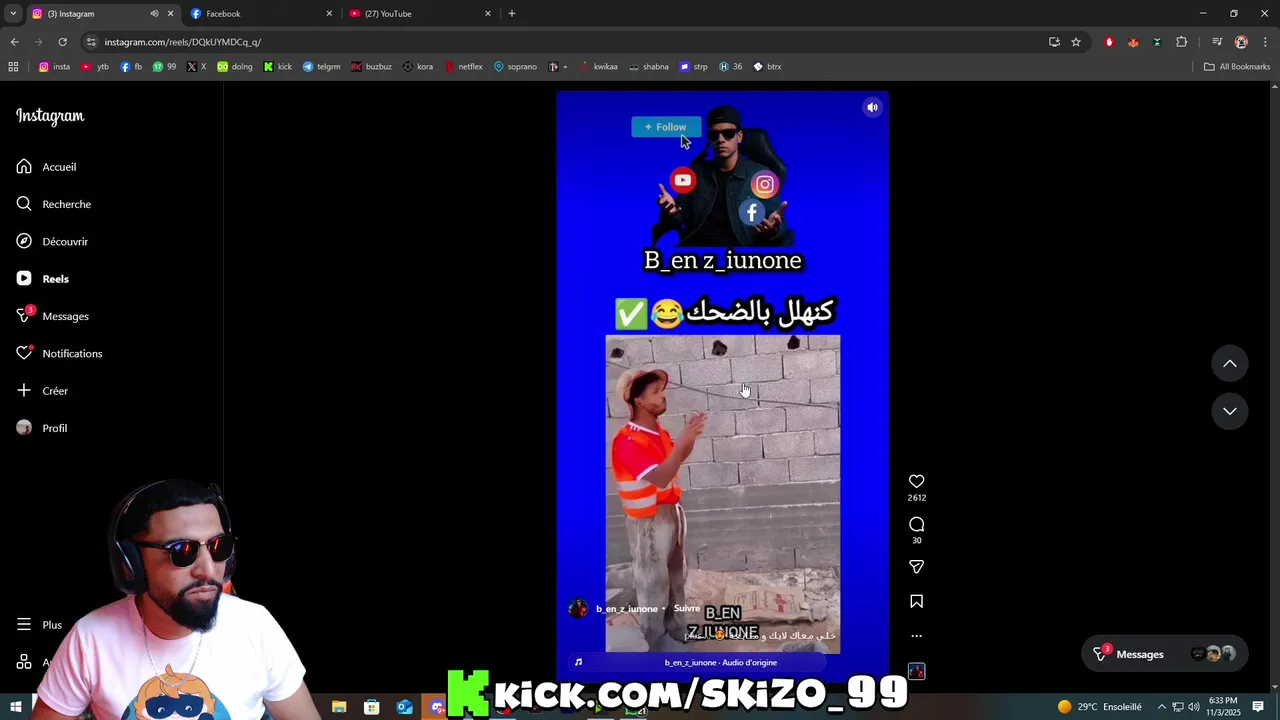Open the floating Messages panel button
1280x720 pixels.
(x=1165, y=654)
